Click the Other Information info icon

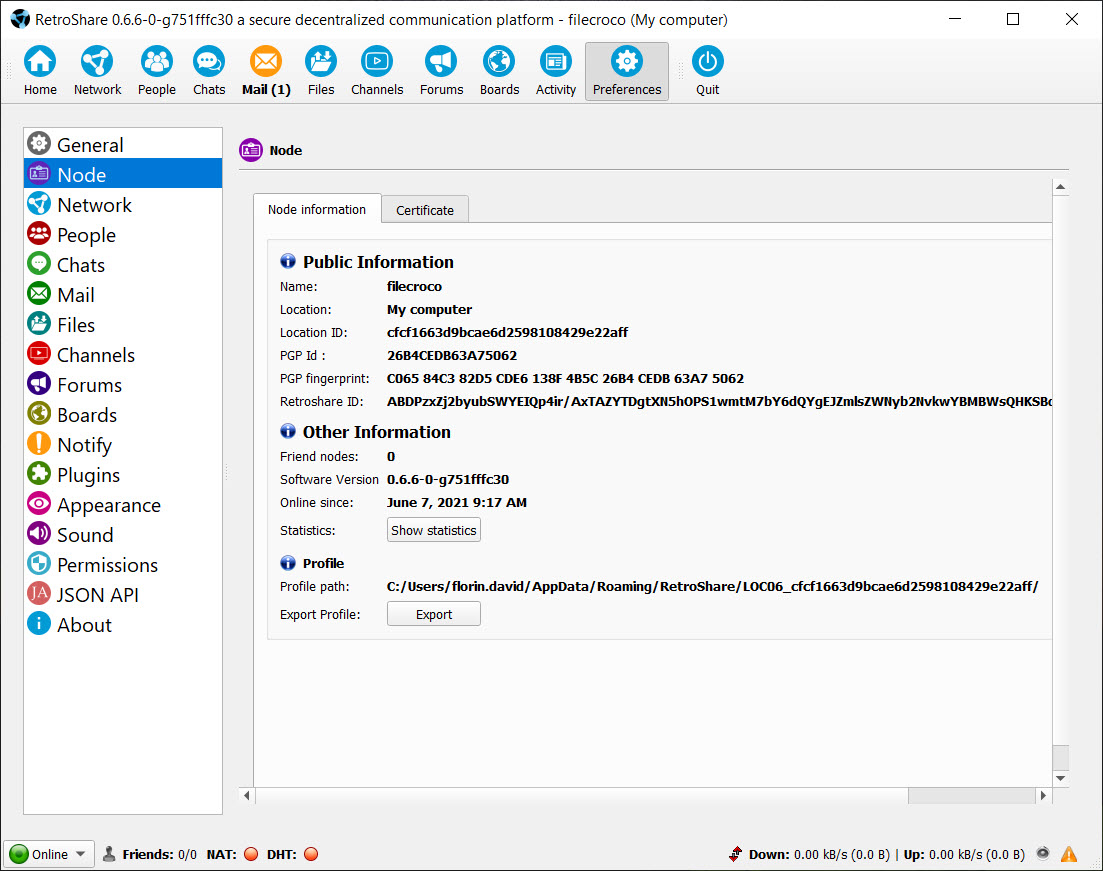pyautogui.click(x=288, y=431)
